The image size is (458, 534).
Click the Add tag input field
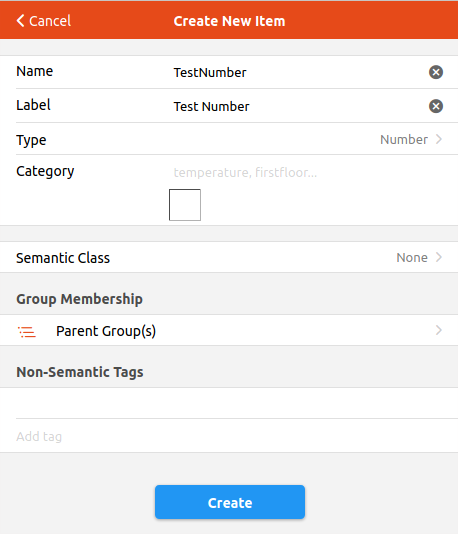pyautogui.click(x=229, y=436)
